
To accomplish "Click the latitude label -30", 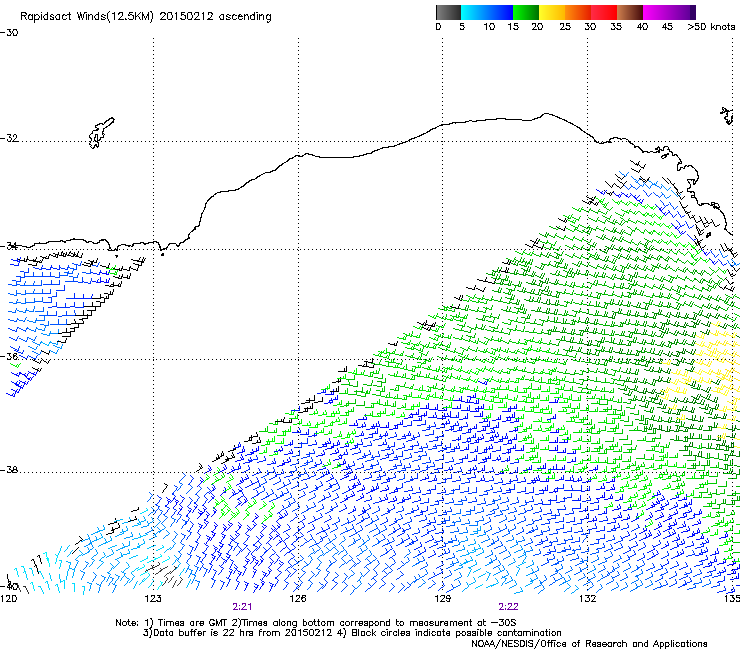I will (9, 33).
